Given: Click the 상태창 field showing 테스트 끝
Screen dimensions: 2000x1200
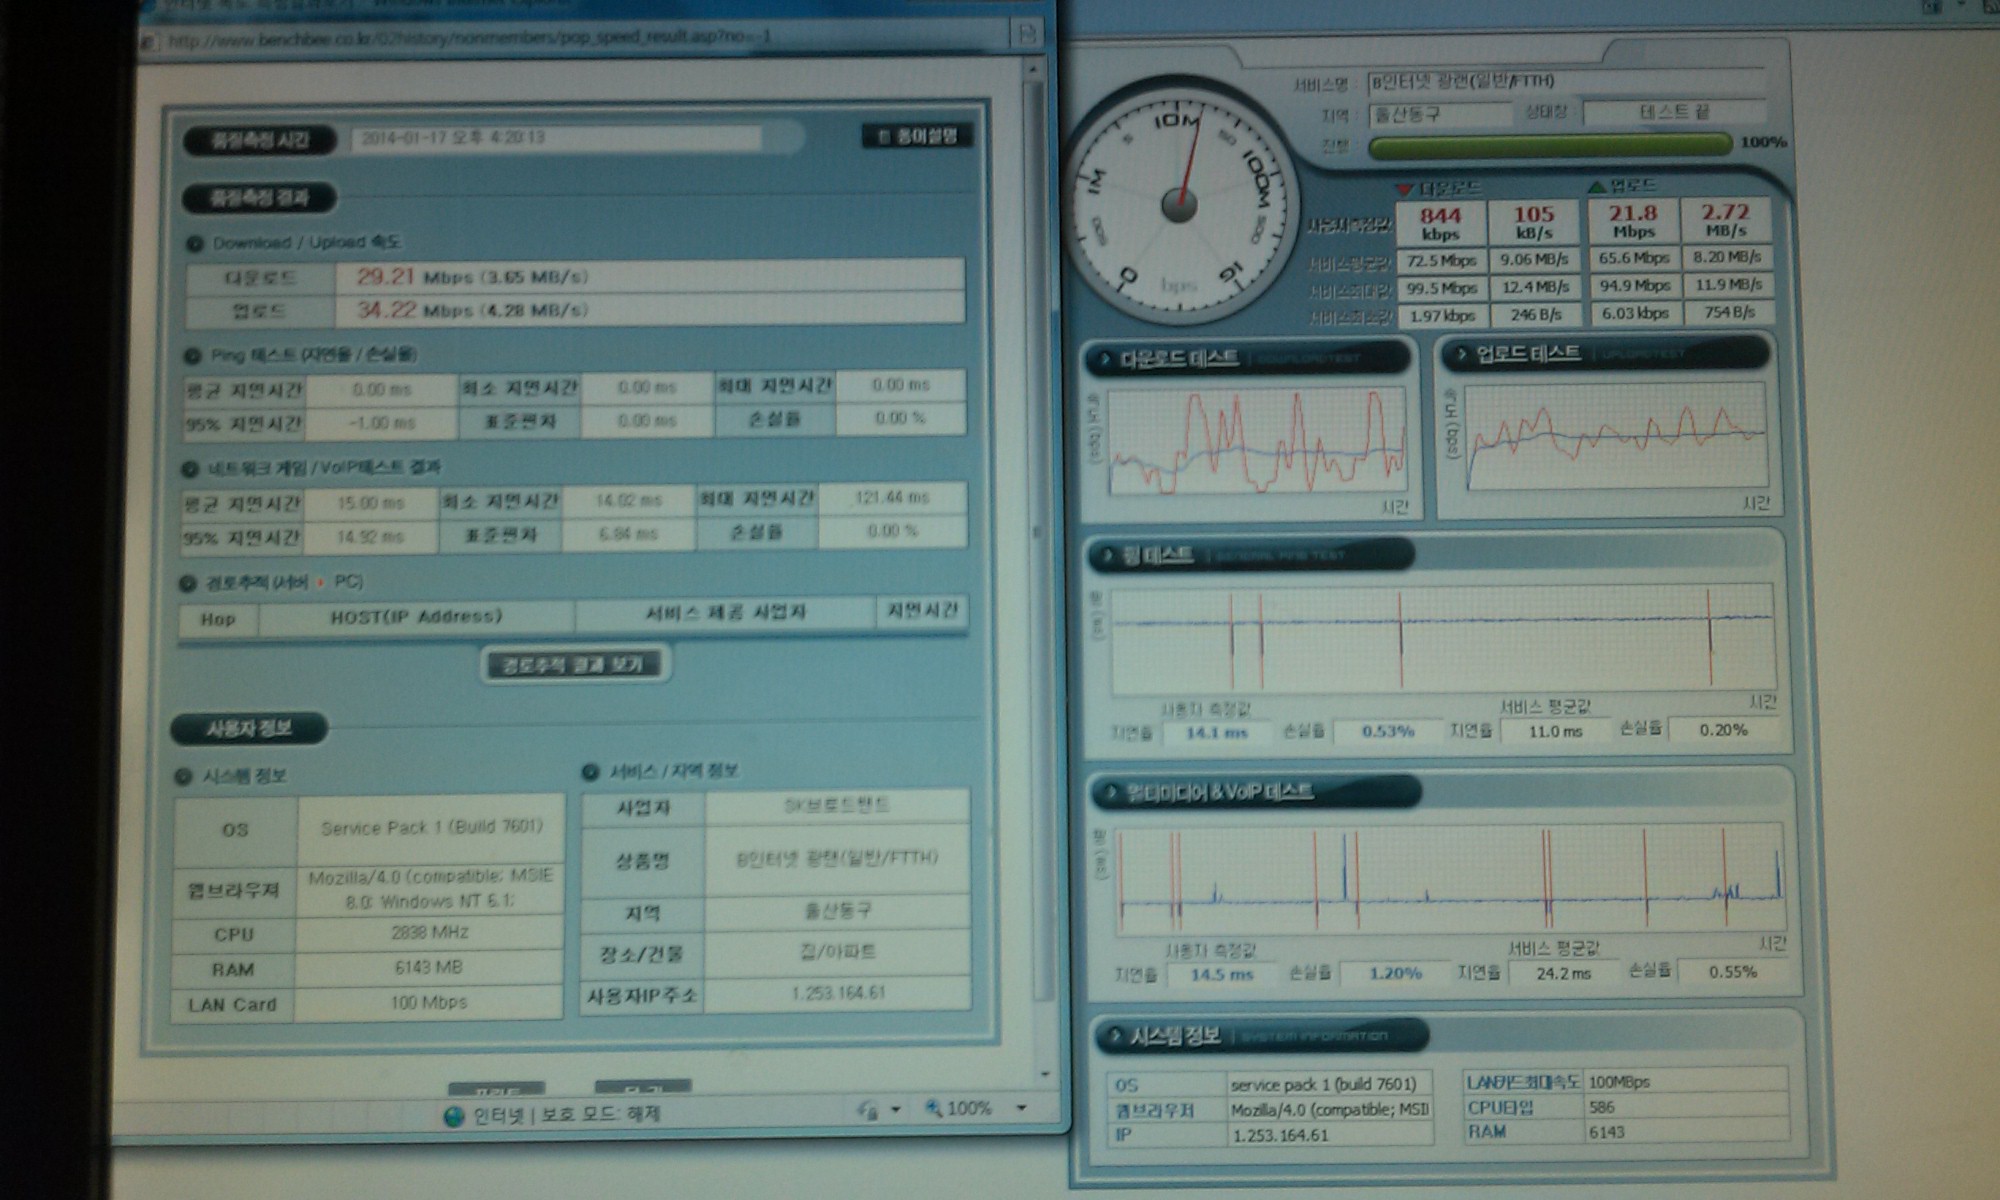Looking at the screenshot, I should click(1675, 112).
